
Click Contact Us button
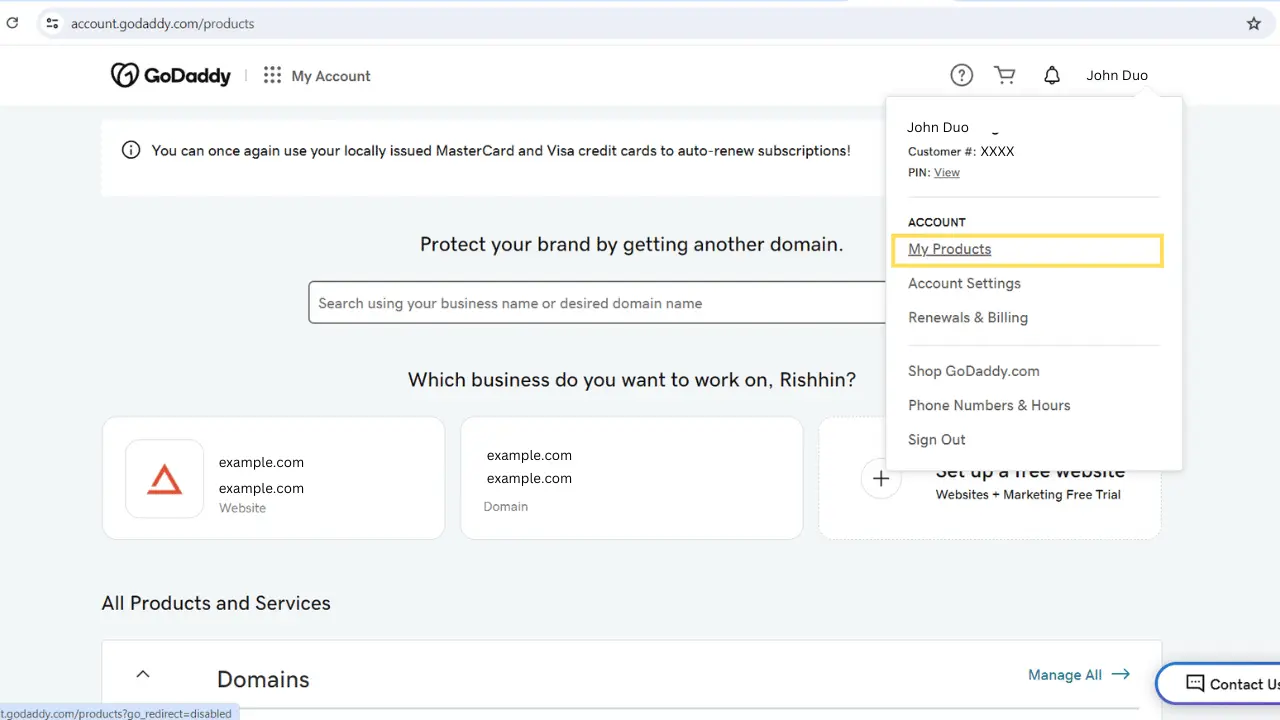1218,684
